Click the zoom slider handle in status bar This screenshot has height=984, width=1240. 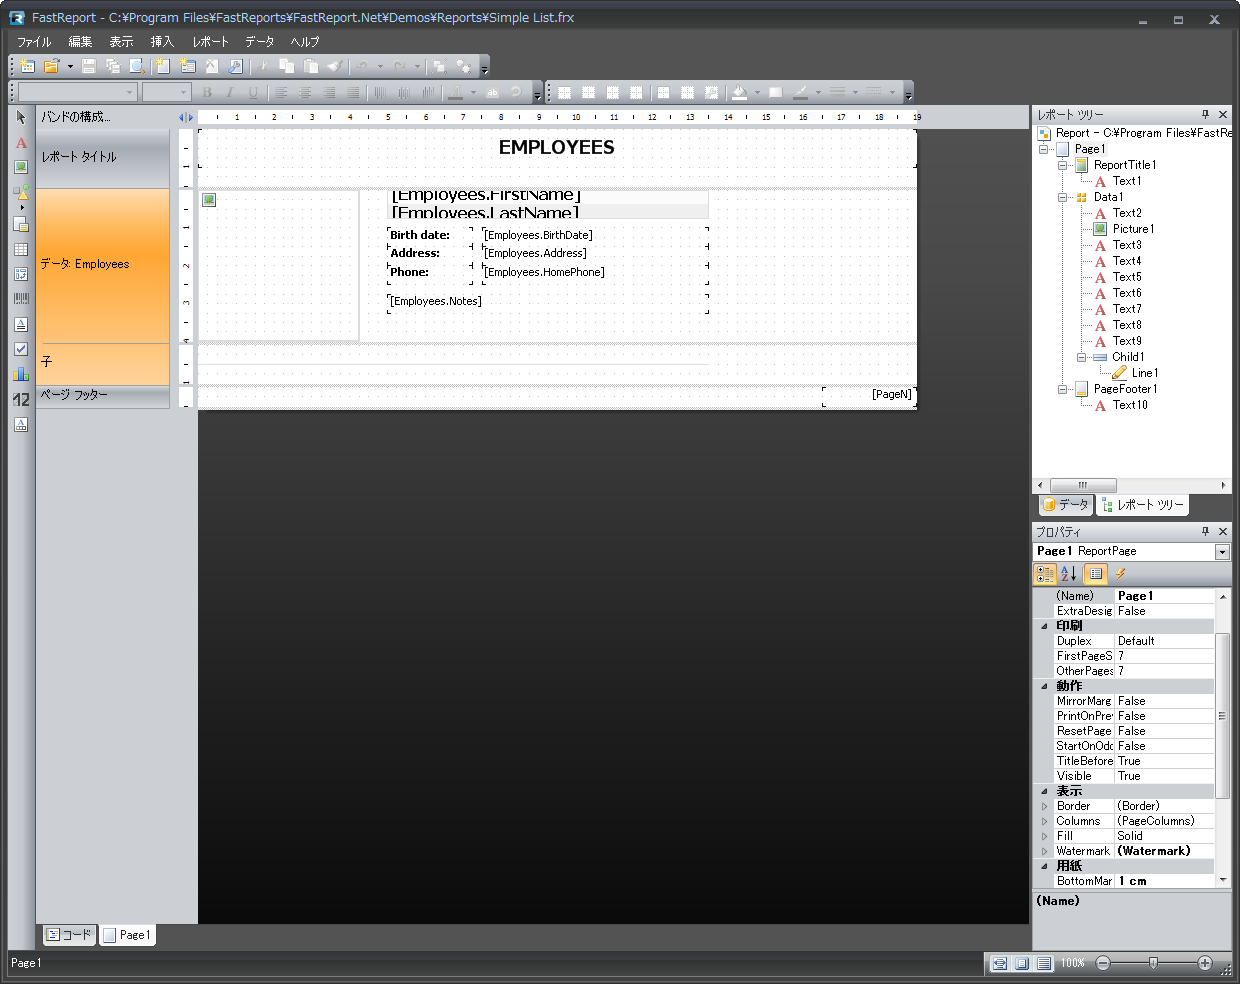coord(1153,963)
